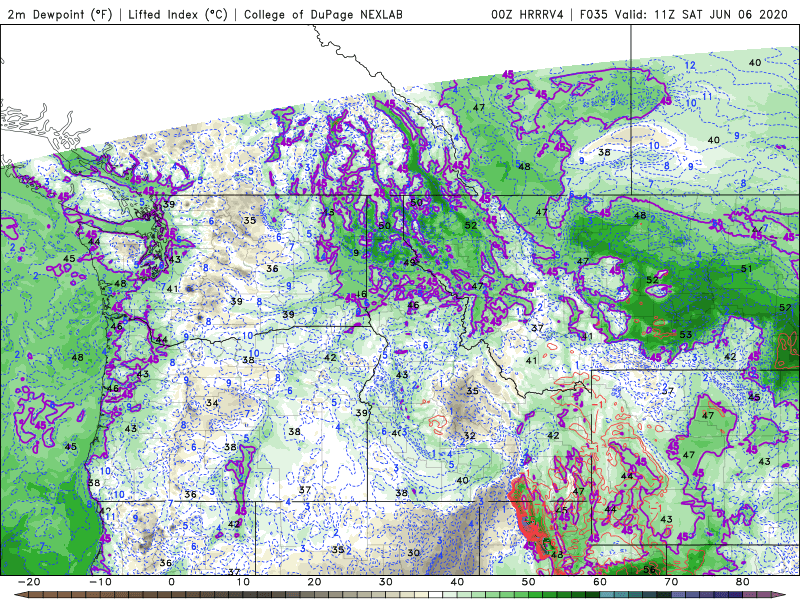Click the blue "12" lifted index contour label
Screen dimensions: 800x600
point(690,65)
